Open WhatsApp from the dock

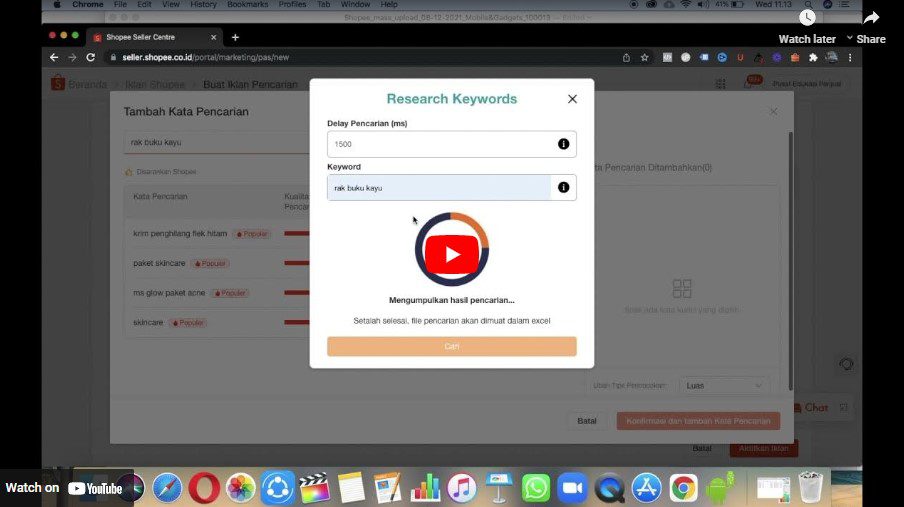[536, 488]
